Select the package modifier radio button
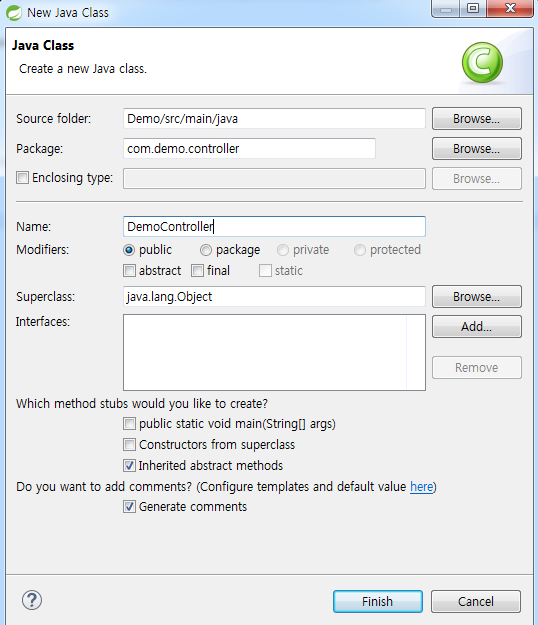Viewport: 538px width, 625px height. pos(206,250)
